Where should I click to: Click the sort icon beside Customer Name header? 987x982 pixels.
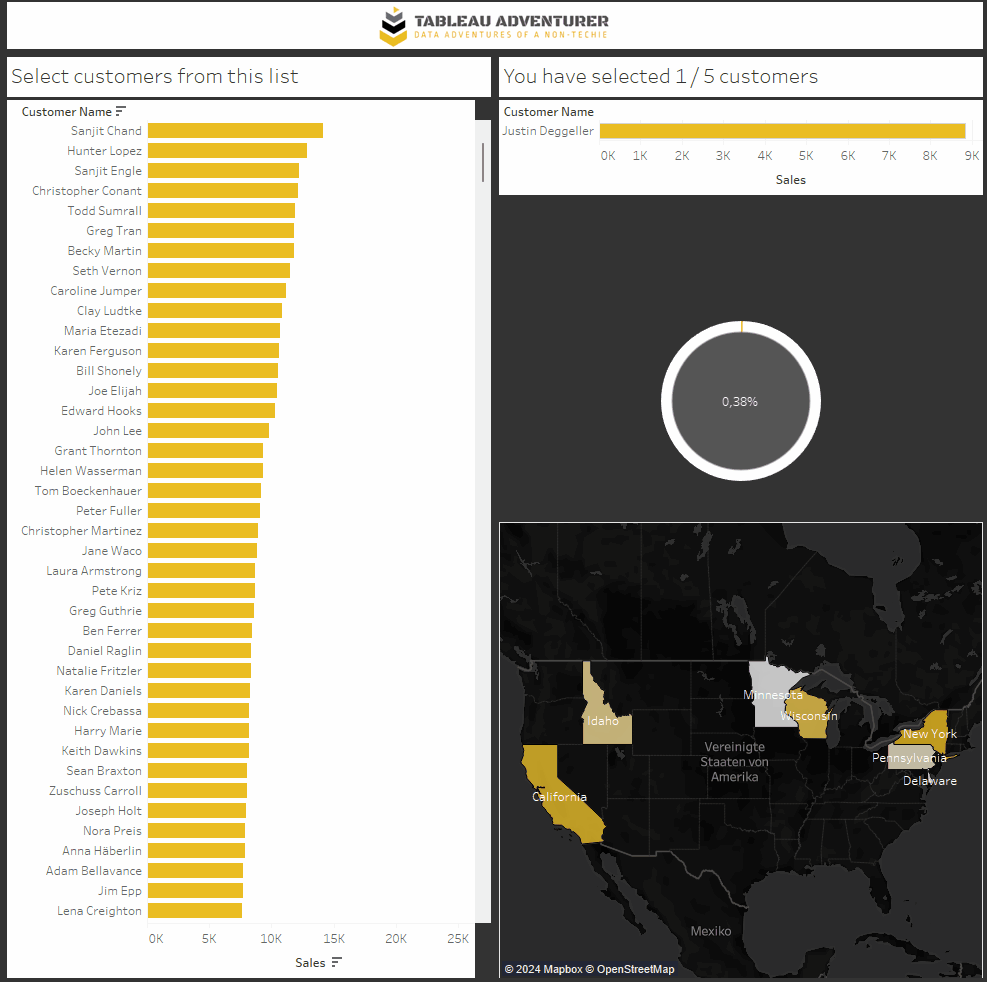click(121, 112)
